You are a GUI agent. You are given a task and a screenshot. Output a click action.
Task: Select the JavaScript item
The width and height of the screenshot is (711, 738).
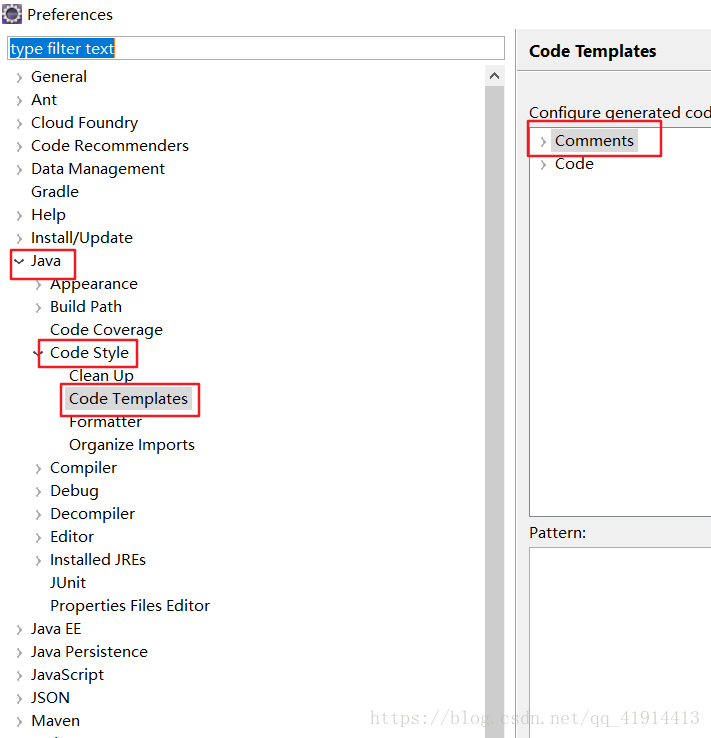coord(67,675)
